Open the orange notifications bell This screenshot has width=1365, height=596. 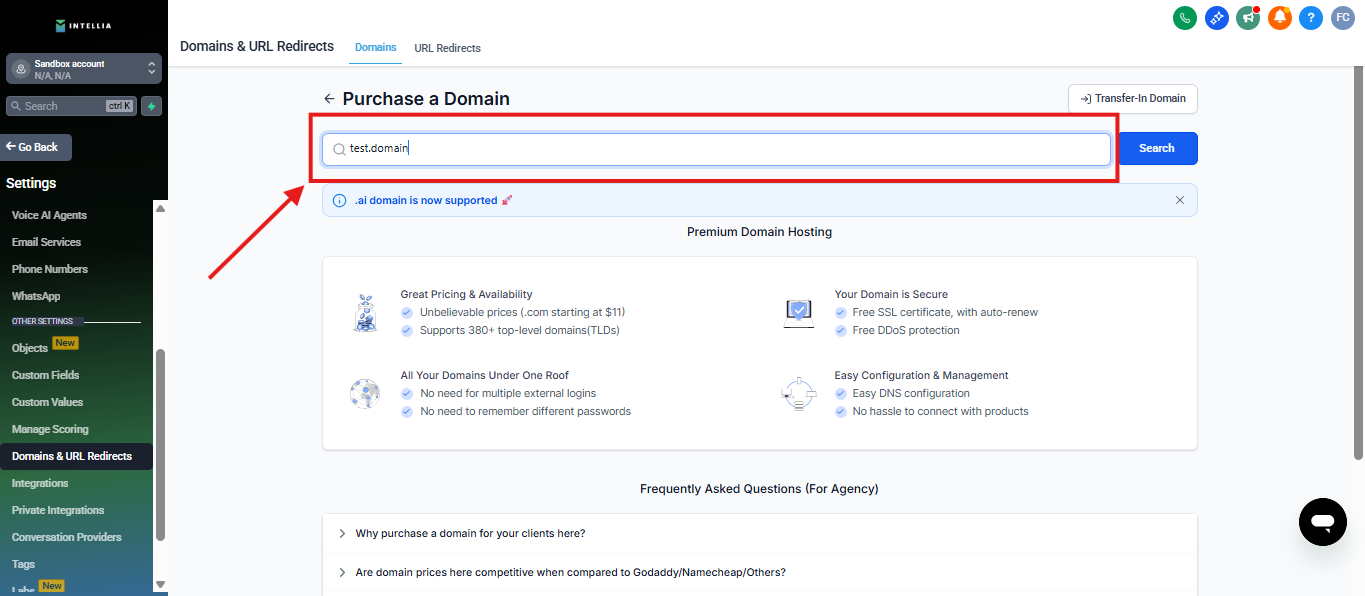1279,17
